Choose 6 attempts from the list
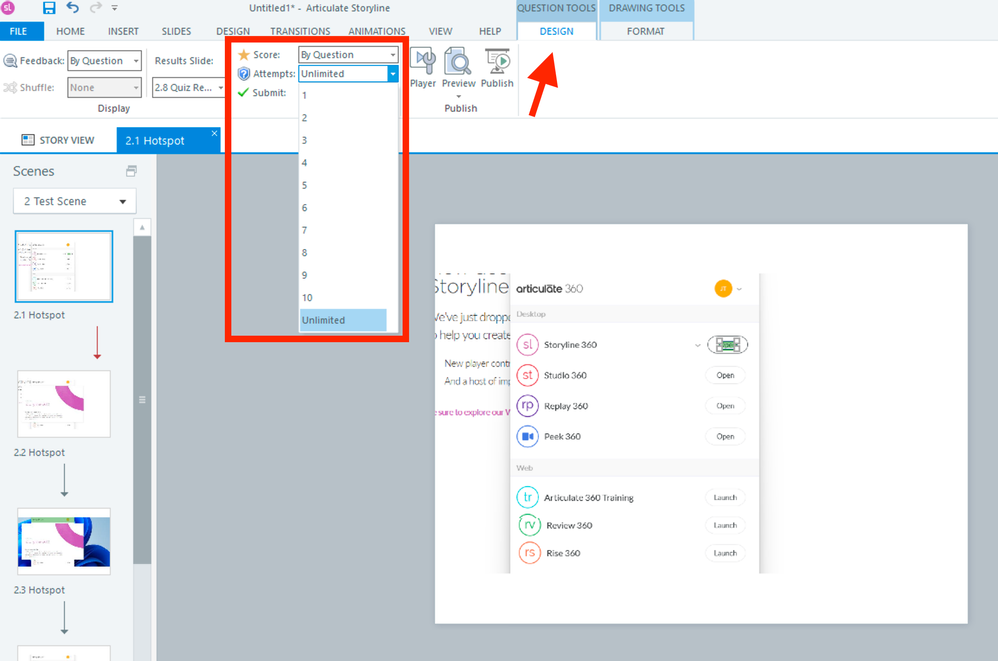Image resolution: width=998 pixels, height=661 pixels. [343, 207]
